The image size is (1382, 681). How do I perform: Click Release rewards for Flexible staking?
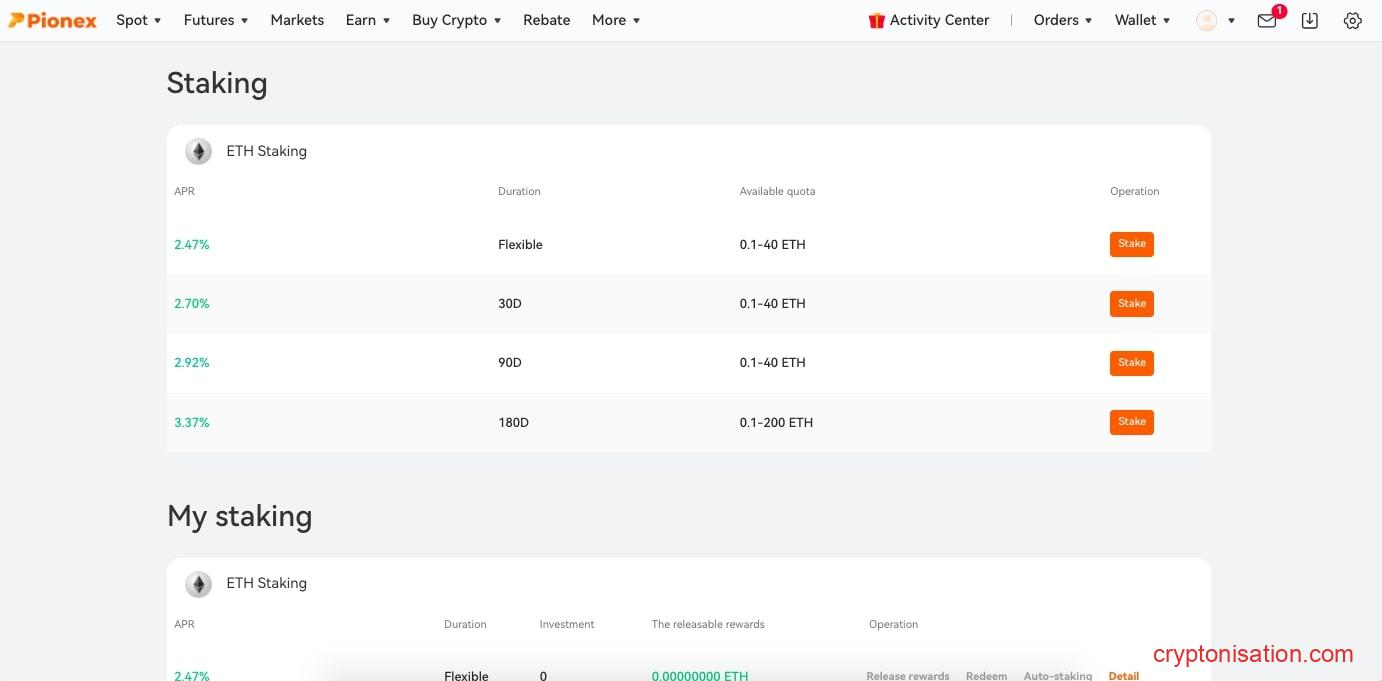907,675
